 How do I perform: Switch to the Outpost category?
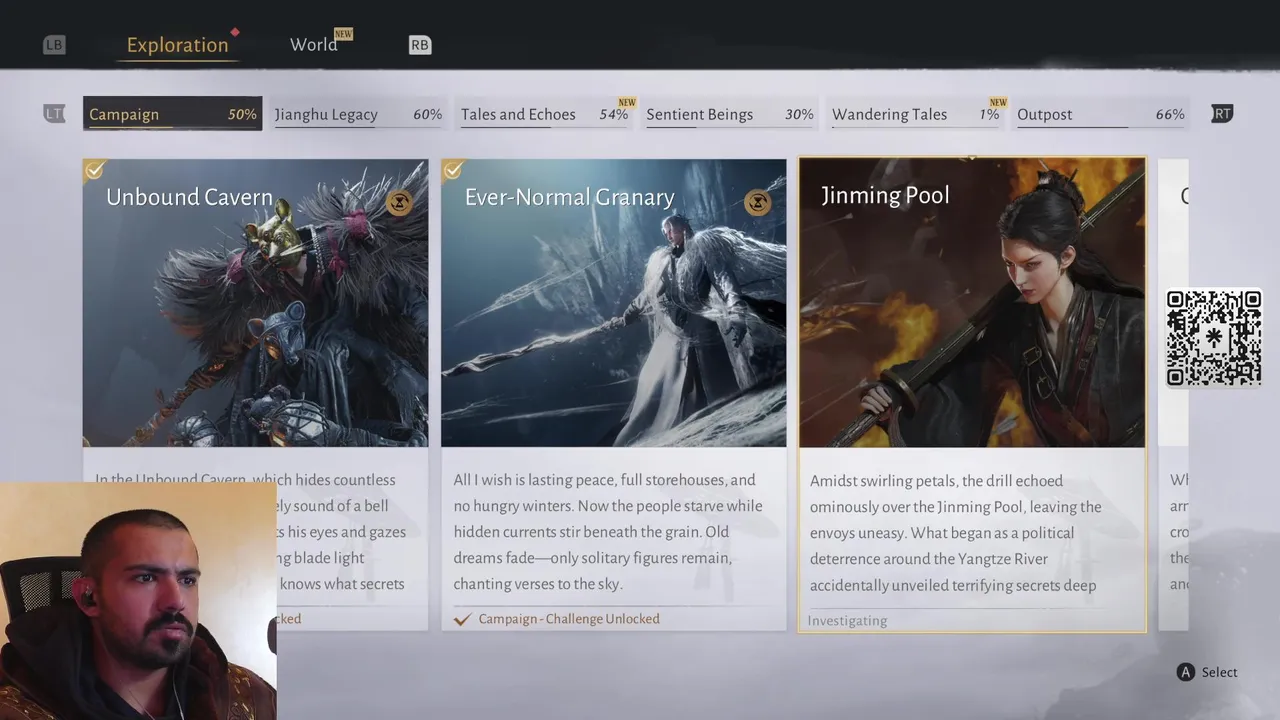point(1100,114)
